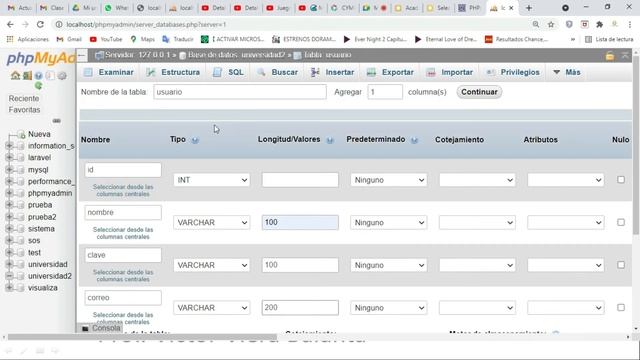Open the phpMyAdmin settings gear icon
The image size is (640, 360).
click(x=62, y=76)
